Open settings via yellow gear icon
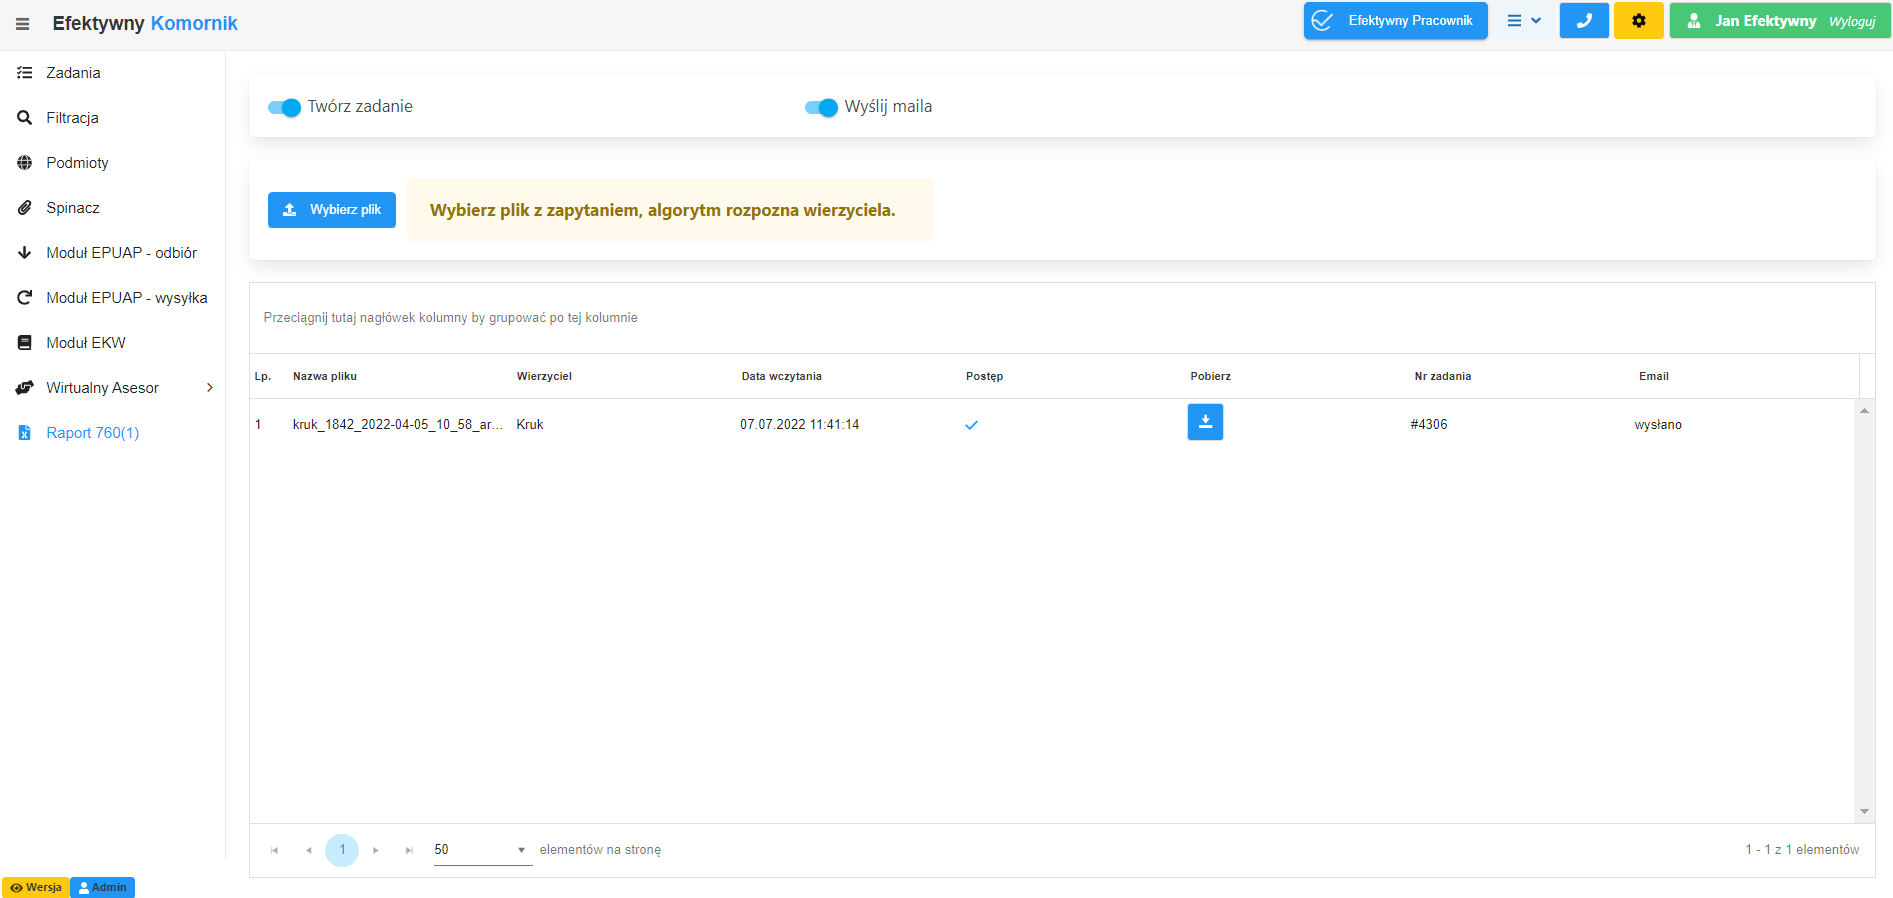 [x=1639, y=21]
